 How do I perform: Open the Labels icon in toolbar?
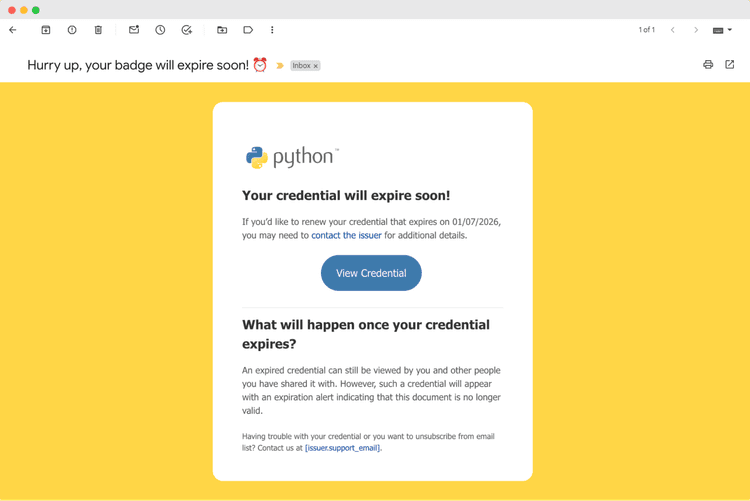point(248,30)
